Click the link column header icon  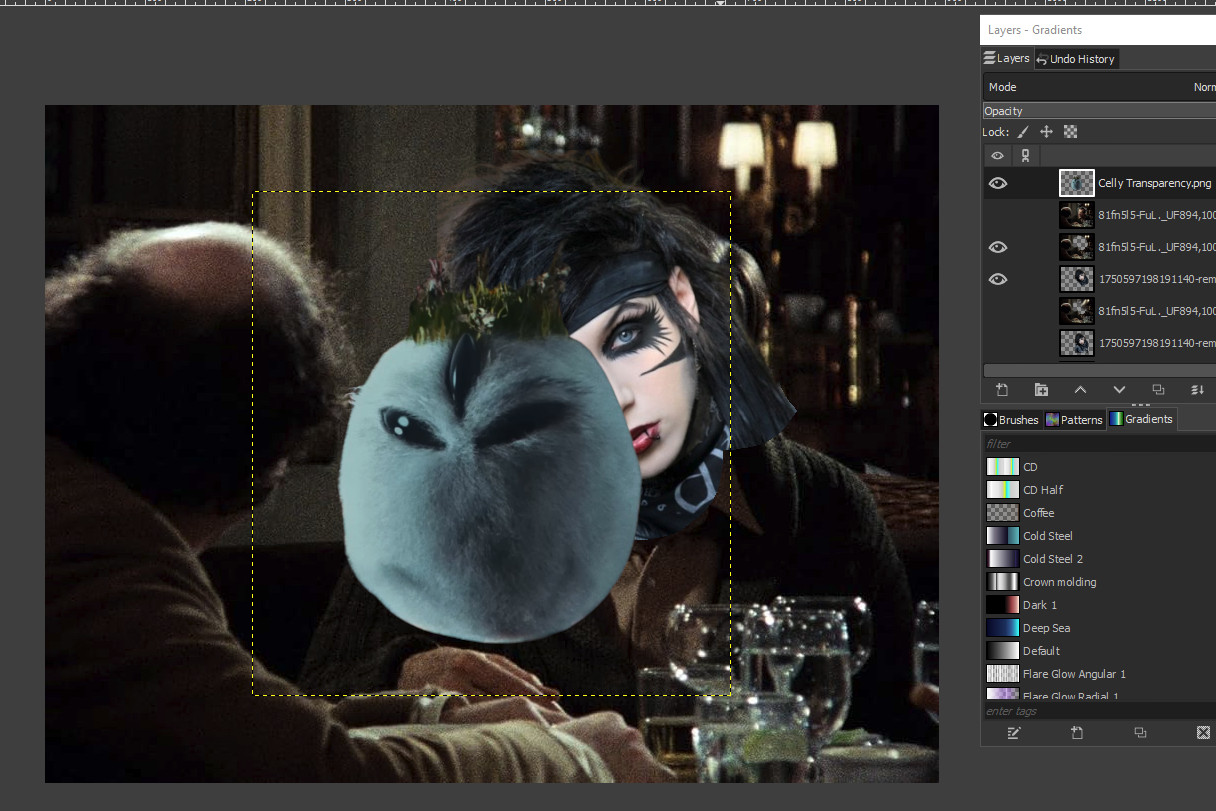coord(1025,156)
